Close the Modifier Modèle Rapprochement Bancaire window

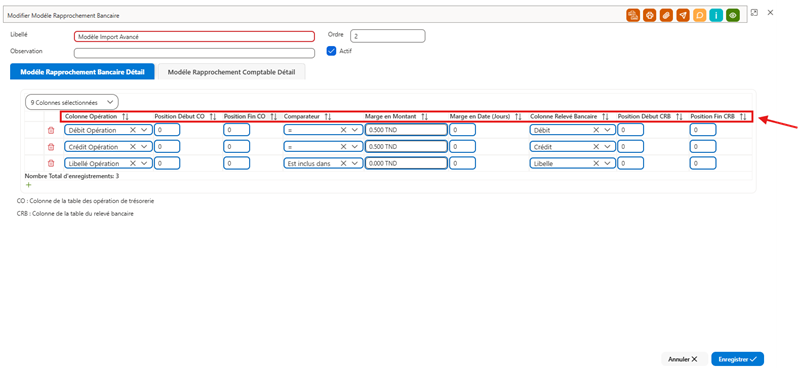(x=771, y=13)
